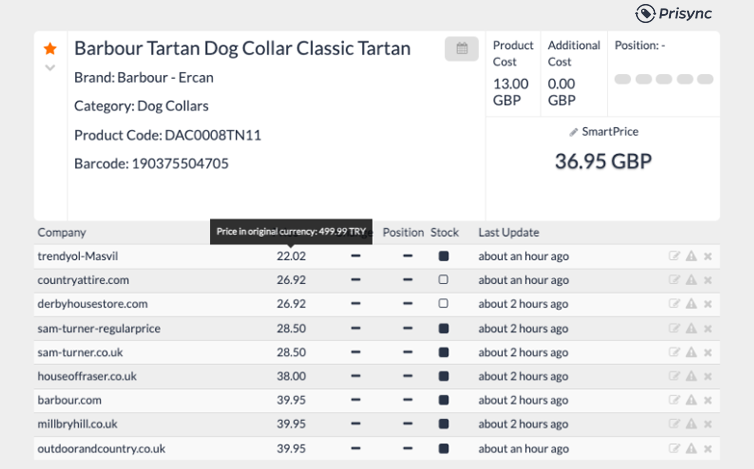
Task: Delete the derbyhousestore.com competitor row
Action: click(x=708, y=304)
